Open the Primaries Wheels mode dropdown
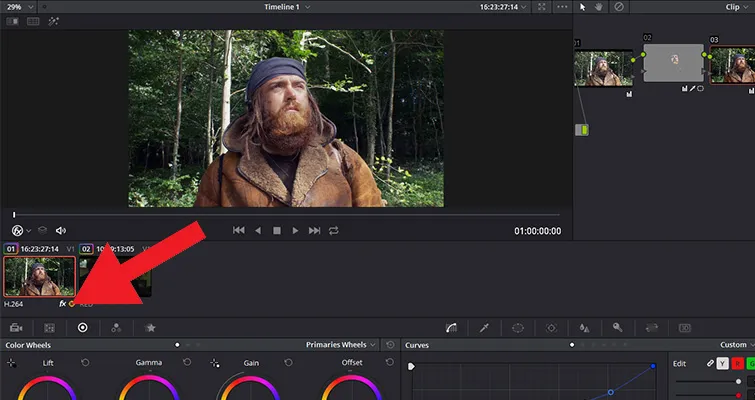This screenshot has width=755, height=400. pos(342,345)
